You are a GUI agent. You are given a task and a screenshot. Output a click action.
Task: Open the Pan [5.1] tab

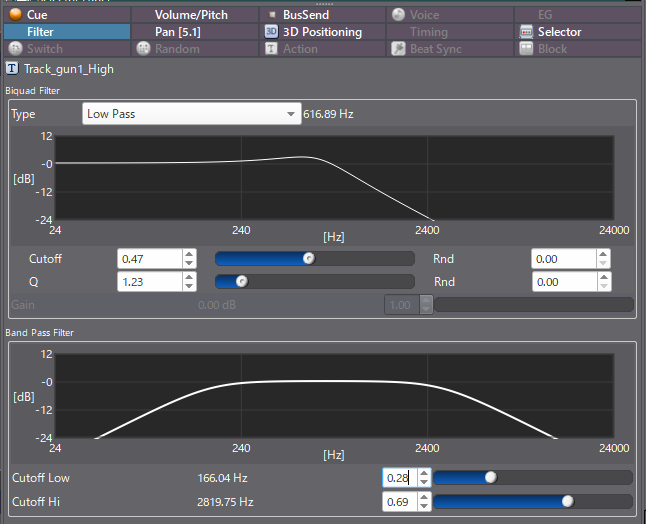point(194,32)
